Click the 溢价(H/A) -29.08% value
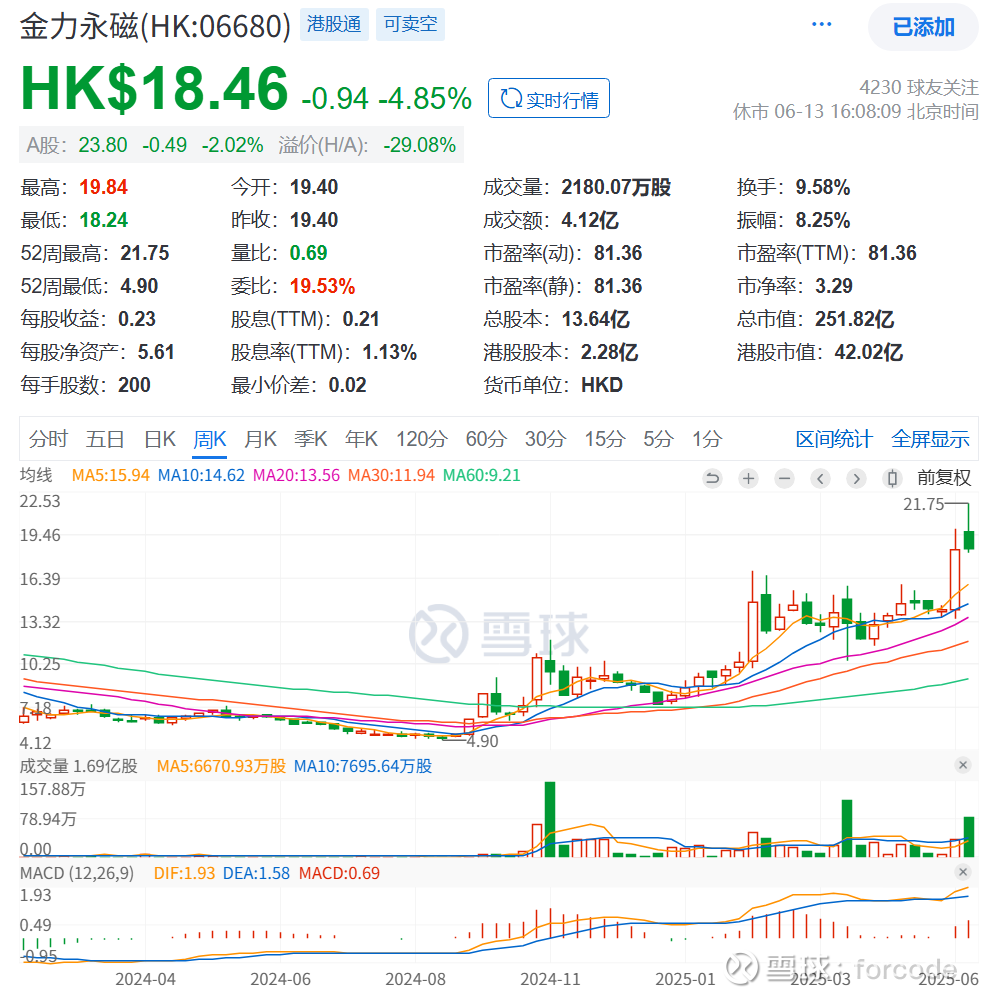The width and height of the screenshot is (986, 999). pyautogui.click(x=419, y=145)
